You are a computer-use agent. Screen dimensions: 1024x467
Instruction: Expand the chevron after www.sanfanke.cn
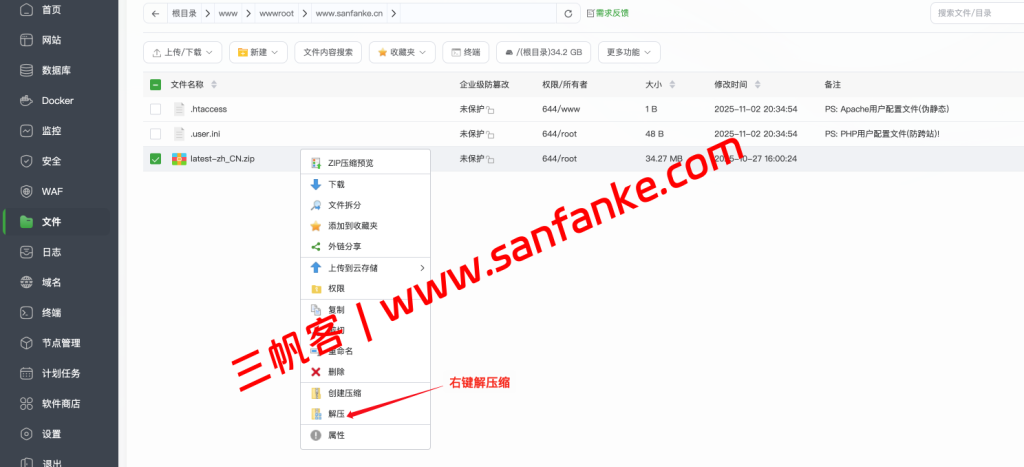395,14
